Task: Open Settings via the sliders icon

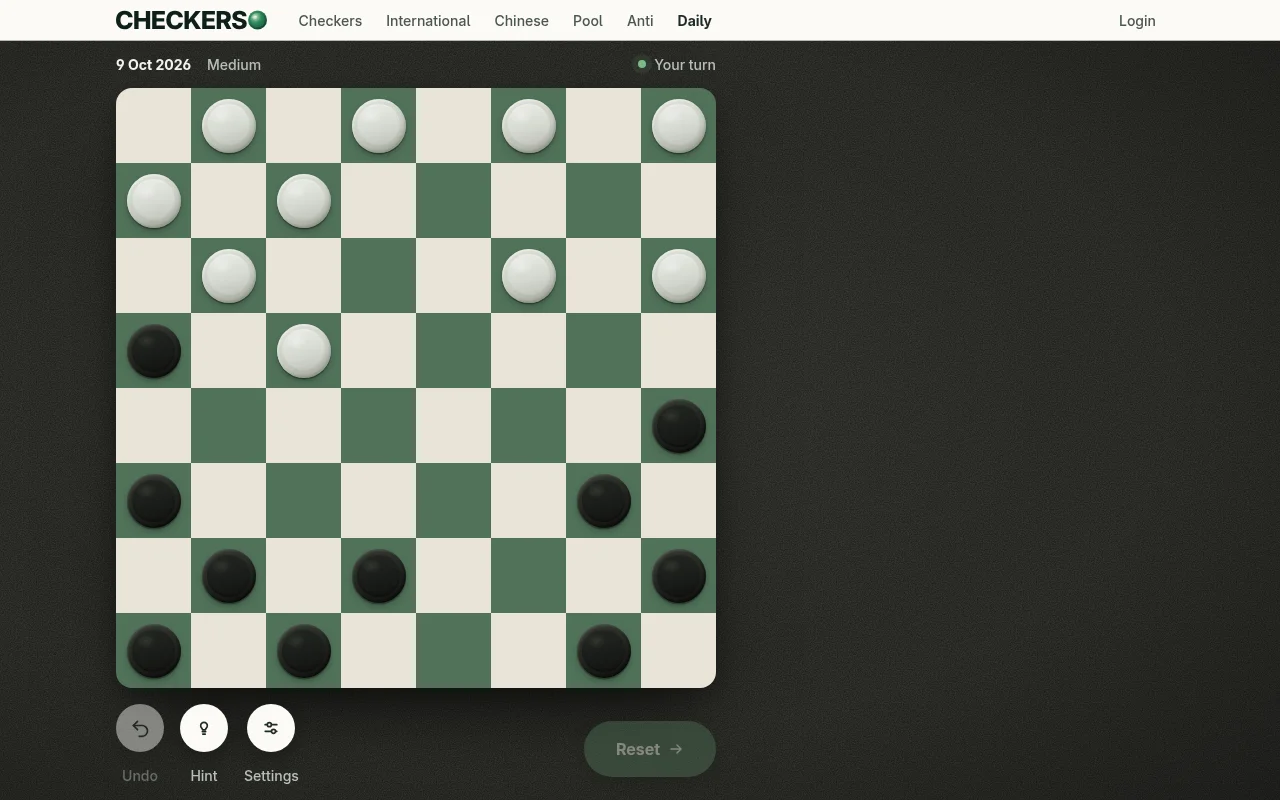Action: tap(271, 728)
